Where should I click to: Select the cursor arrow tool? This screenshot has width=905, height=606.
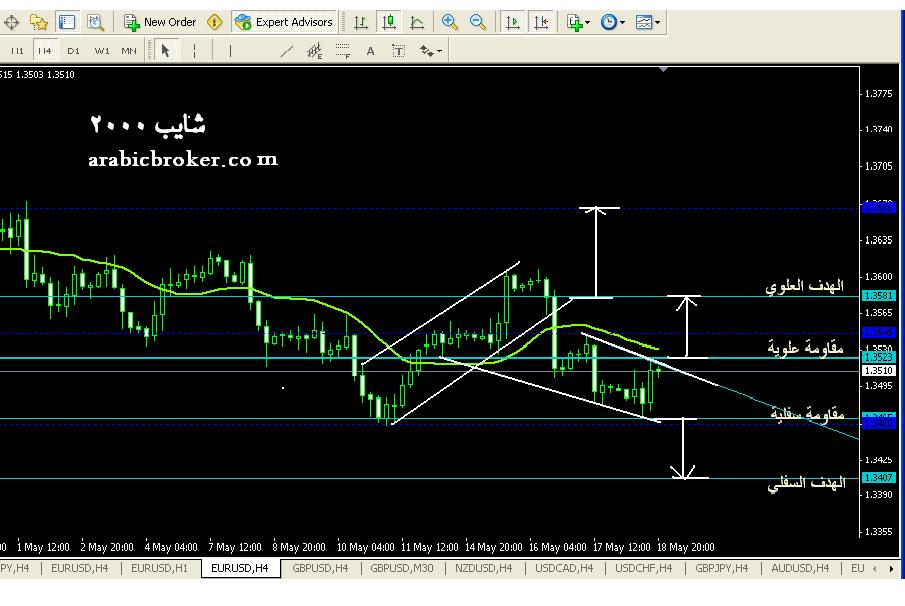tap(166, 51)
